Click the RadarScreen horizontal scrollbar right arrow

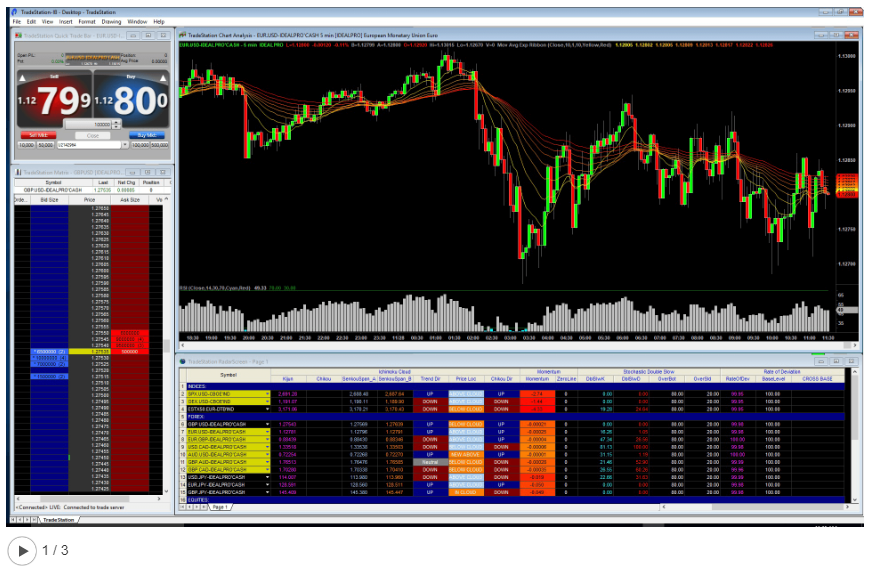pos(847,507)
